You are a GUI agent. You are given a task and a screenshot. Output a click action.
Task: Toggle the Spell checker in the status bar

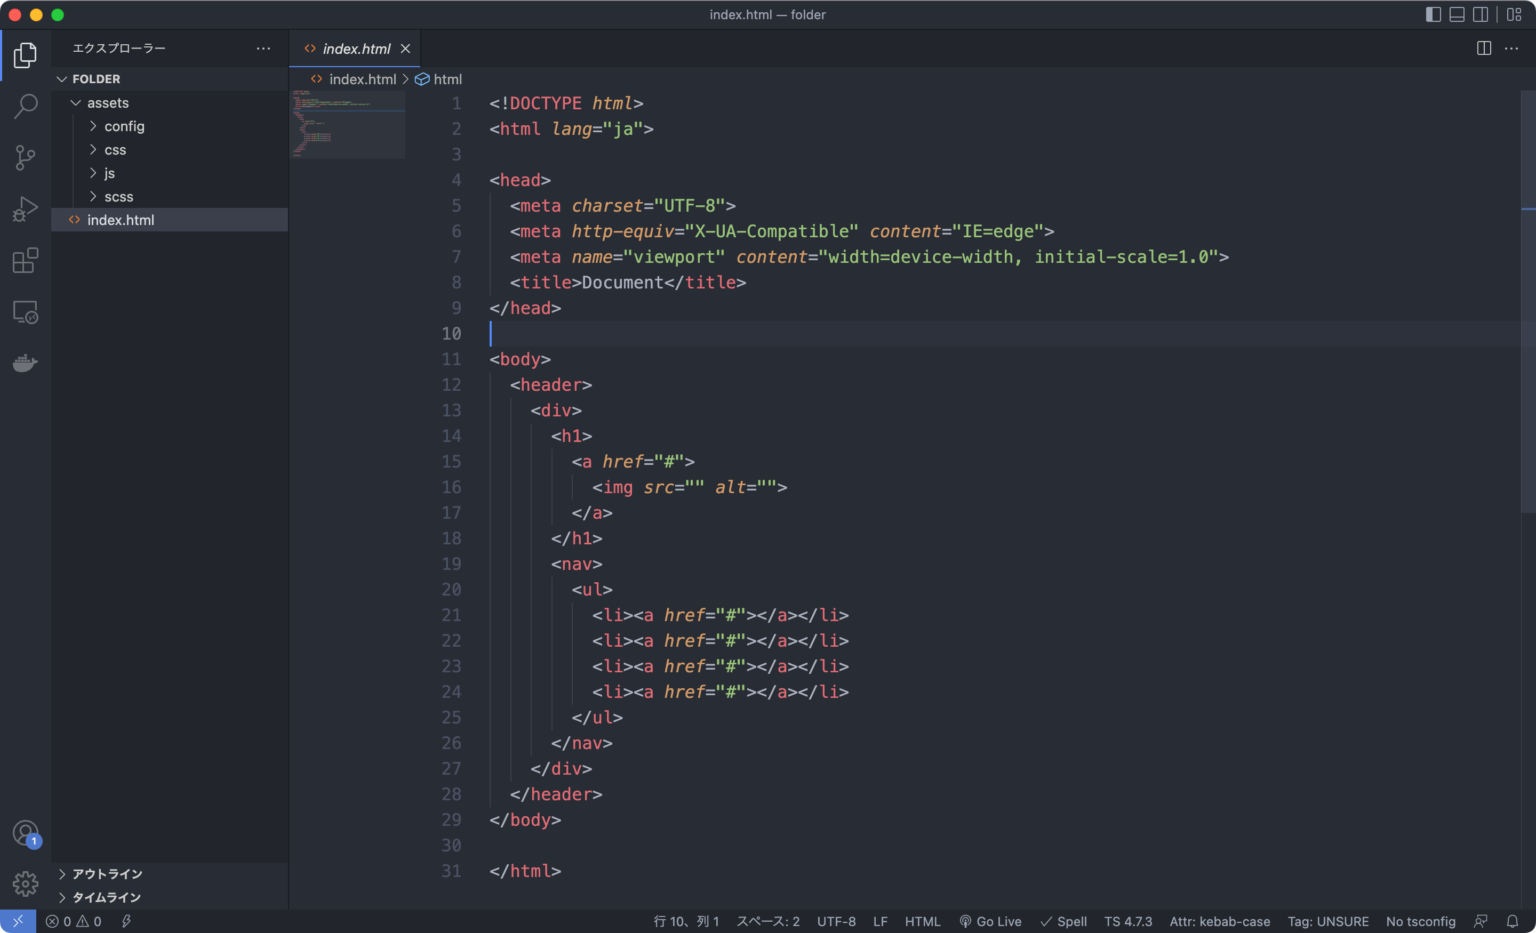pyautogui.click(x=1063, y=920)
